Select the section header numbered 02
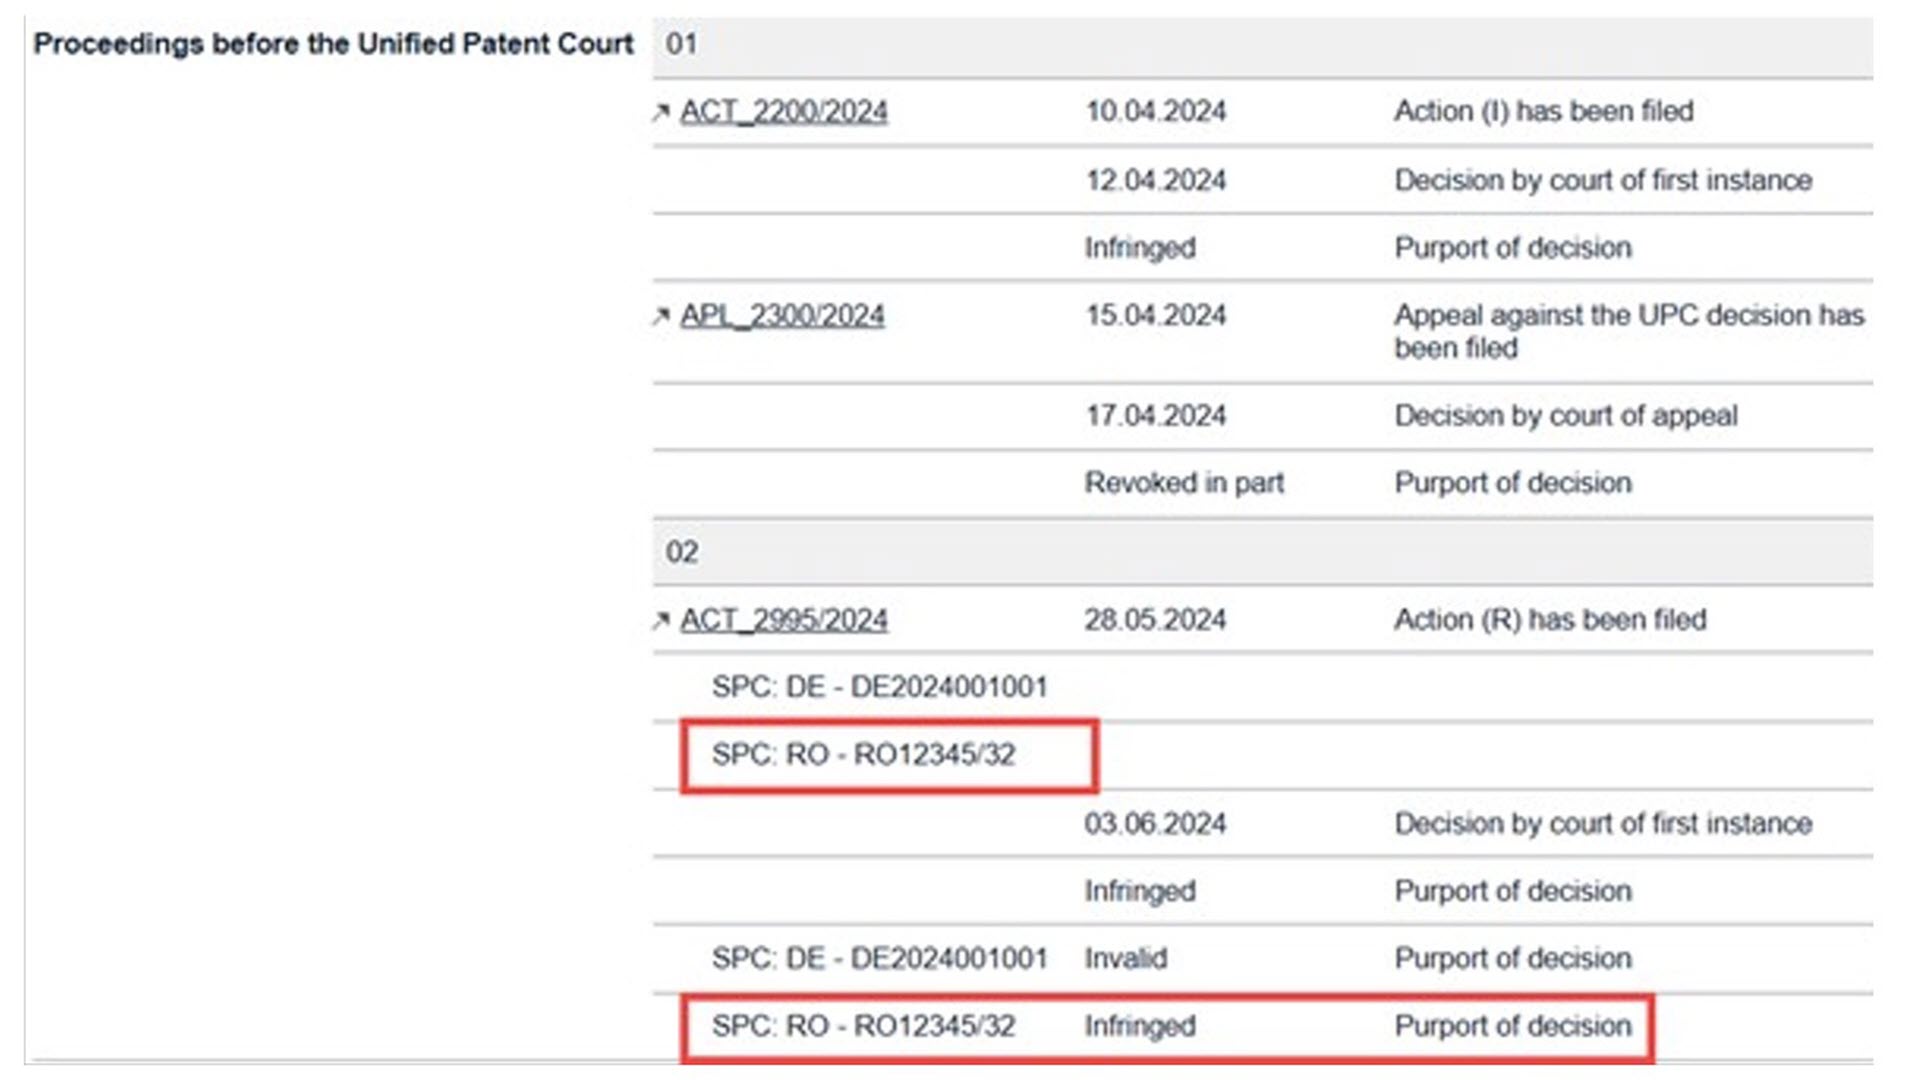This screenshot has width=1920, height=1080. point(681,552)
